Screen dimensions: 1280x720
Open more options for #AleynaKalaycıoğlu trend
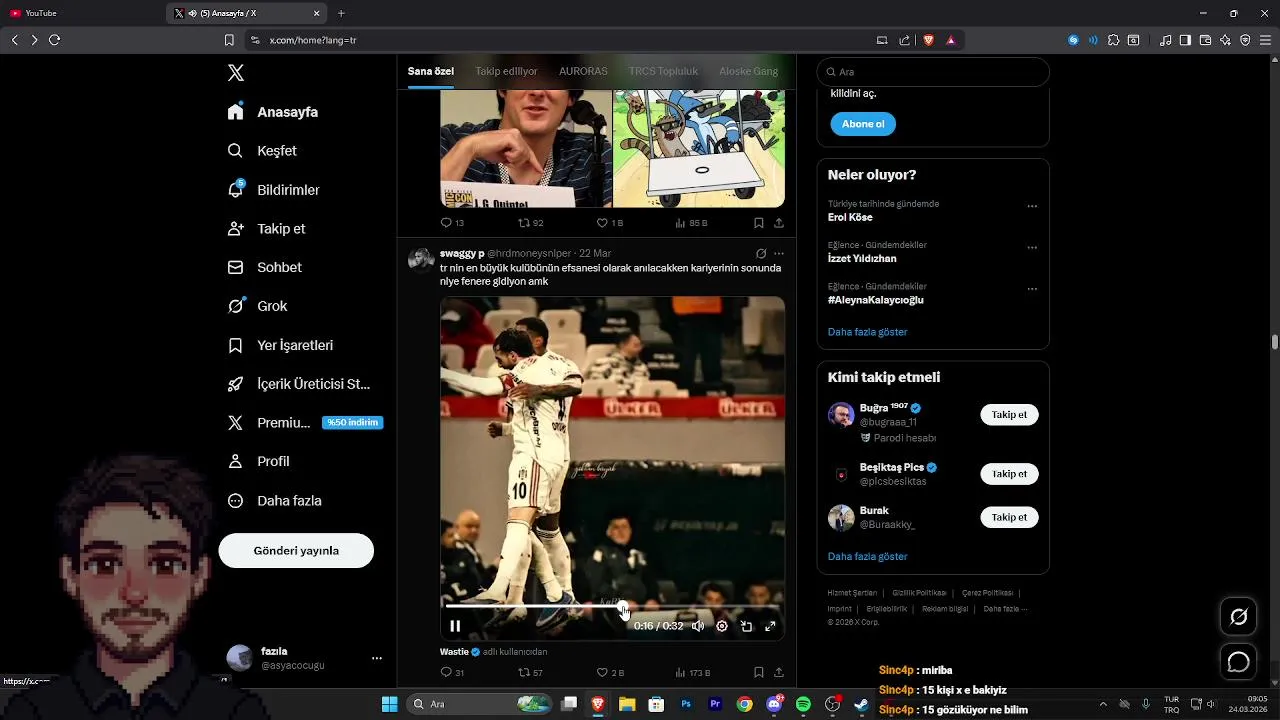pos(1032,290)
